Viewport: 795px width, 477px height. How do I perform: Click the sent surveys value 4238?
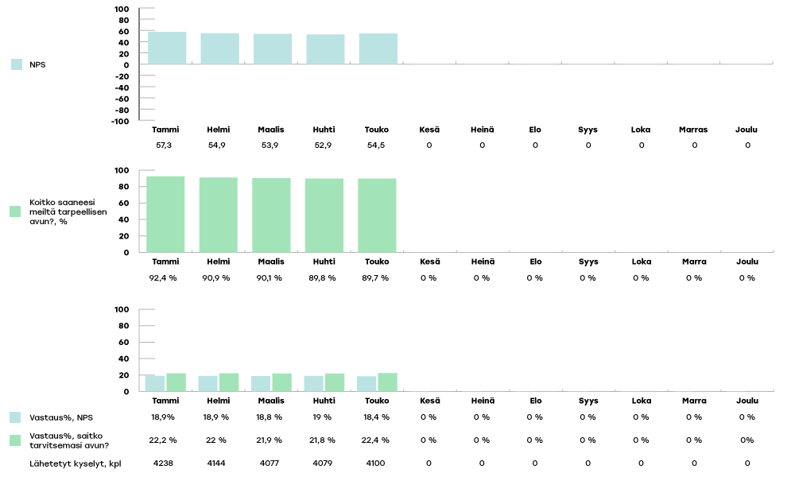(164, 463)
